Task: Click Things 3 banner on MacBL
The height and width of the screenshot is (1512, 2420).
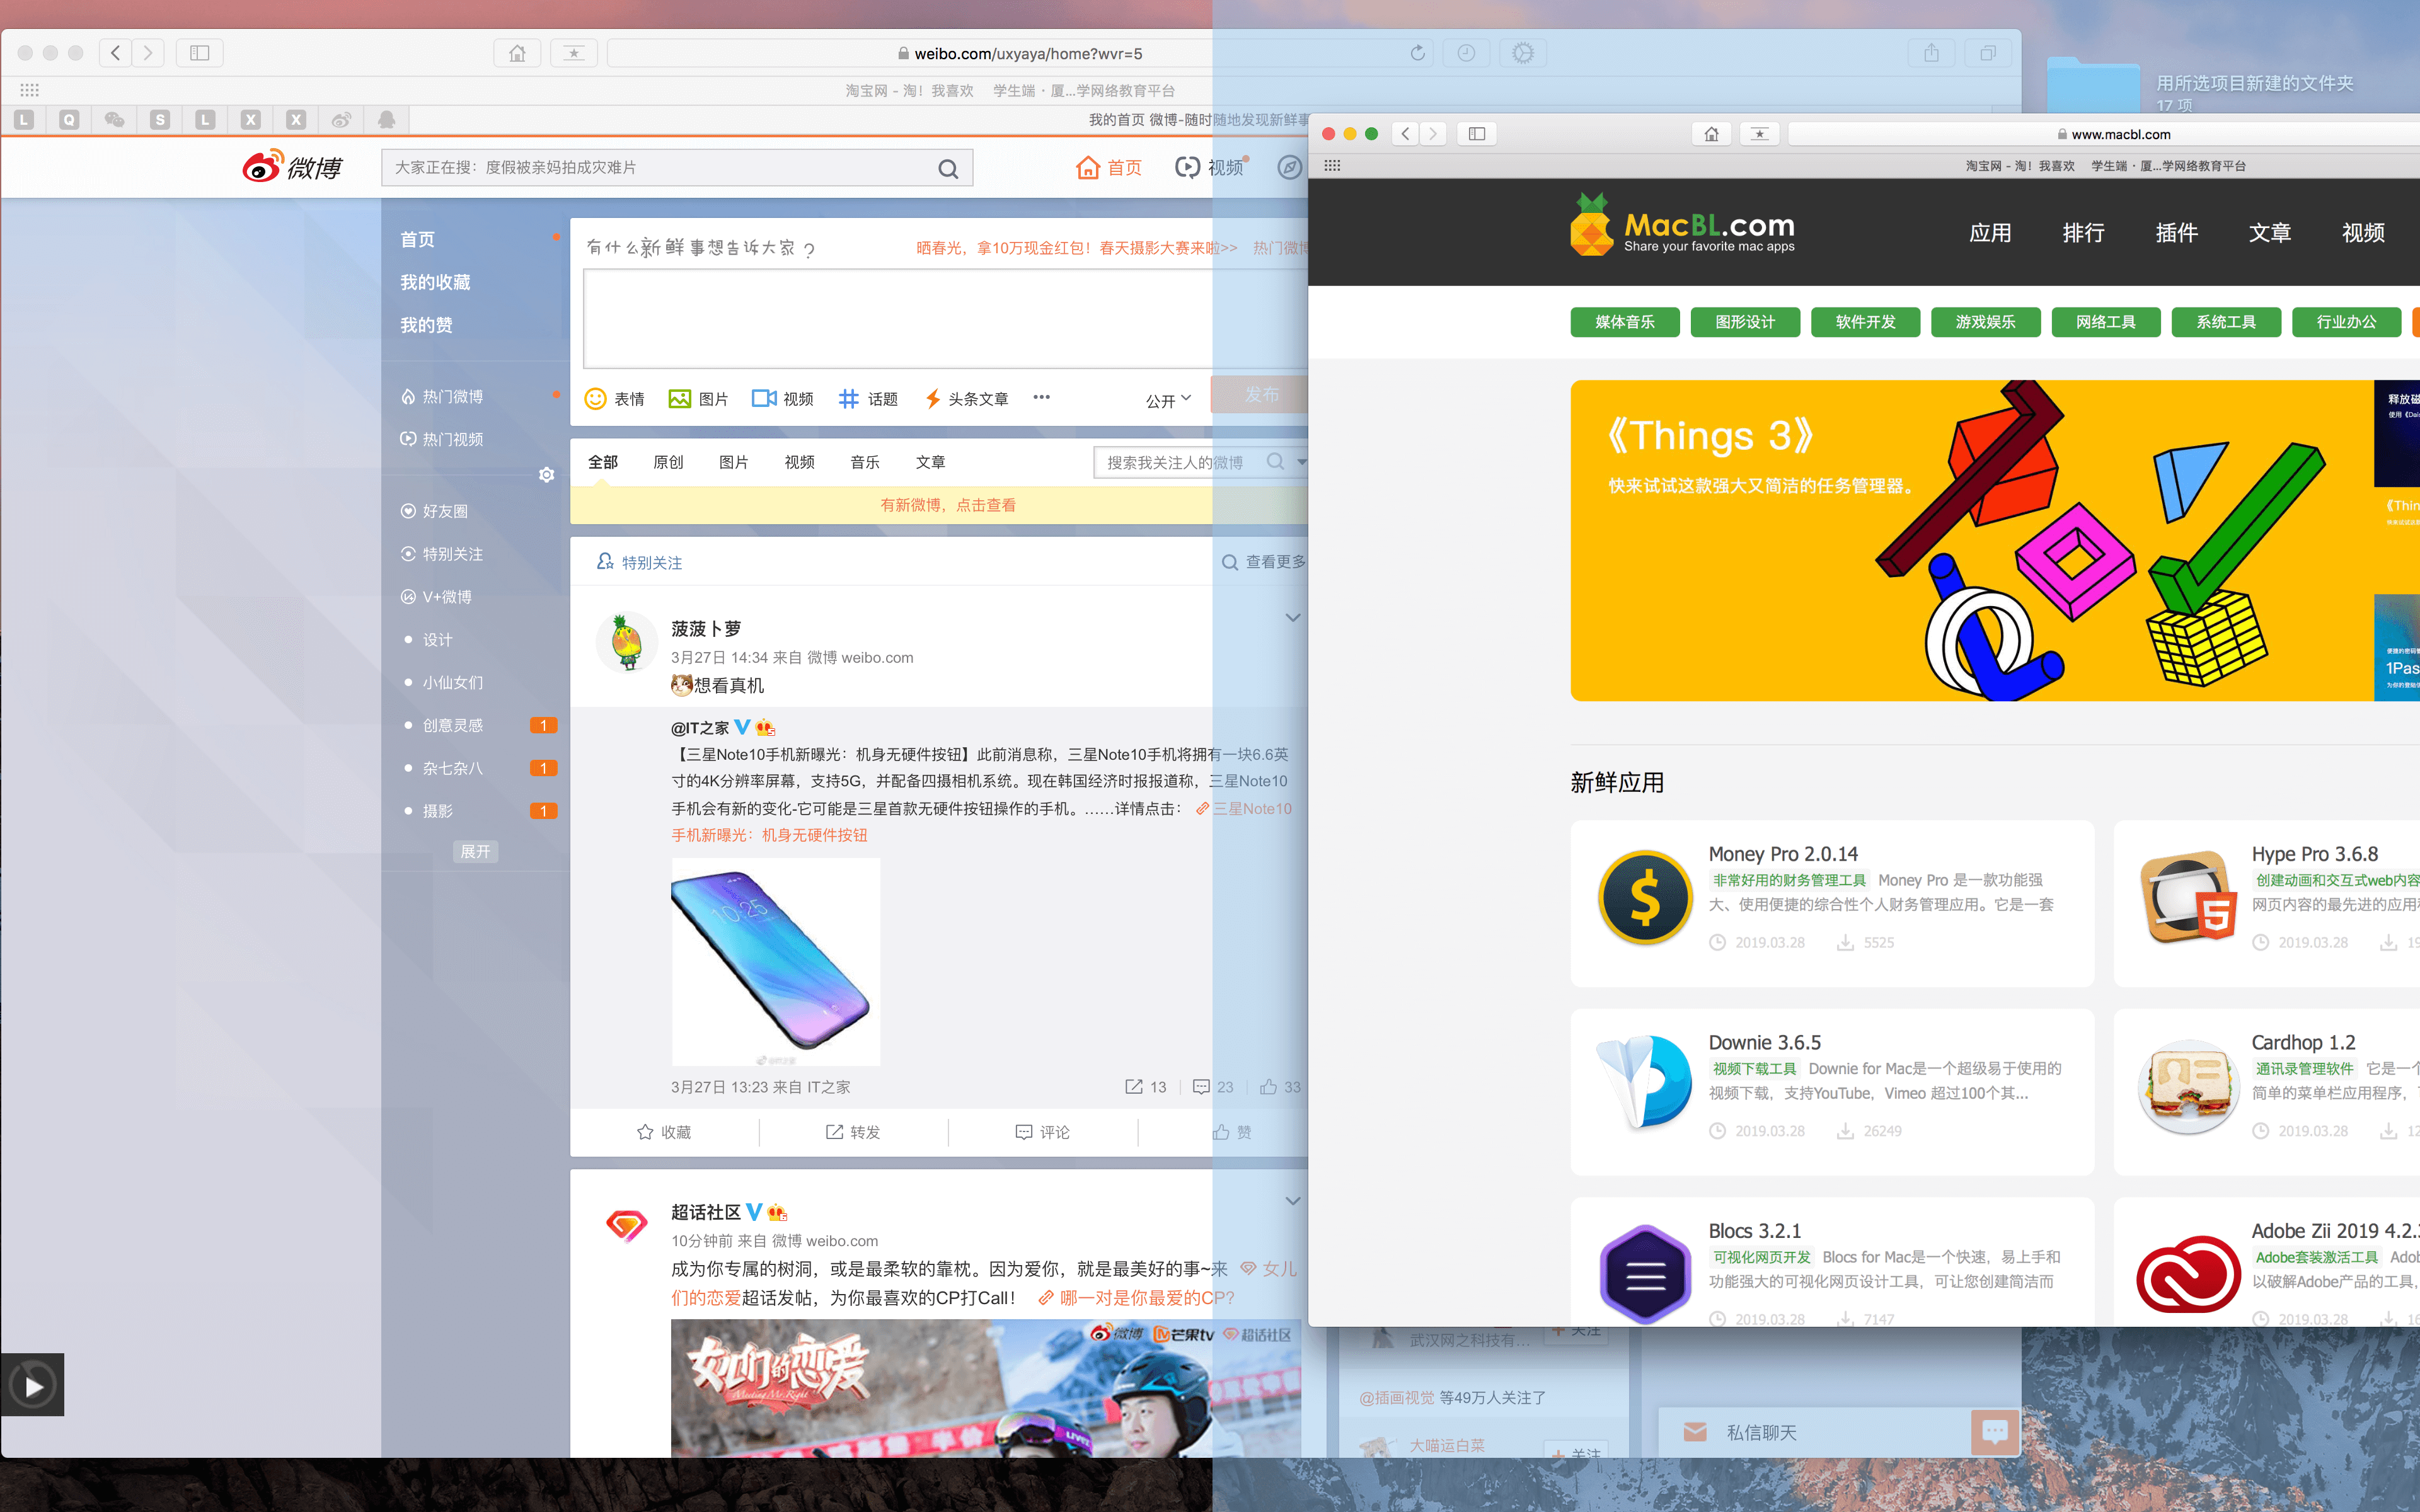Action: tap(1971, 540)
